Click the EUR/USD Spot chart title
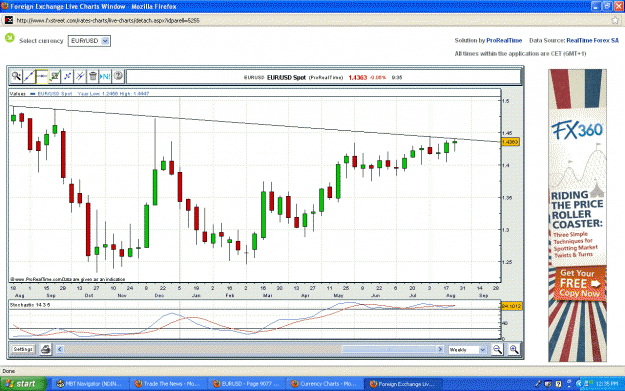Viewport: 625px width, 391px height. click(286, 77)
